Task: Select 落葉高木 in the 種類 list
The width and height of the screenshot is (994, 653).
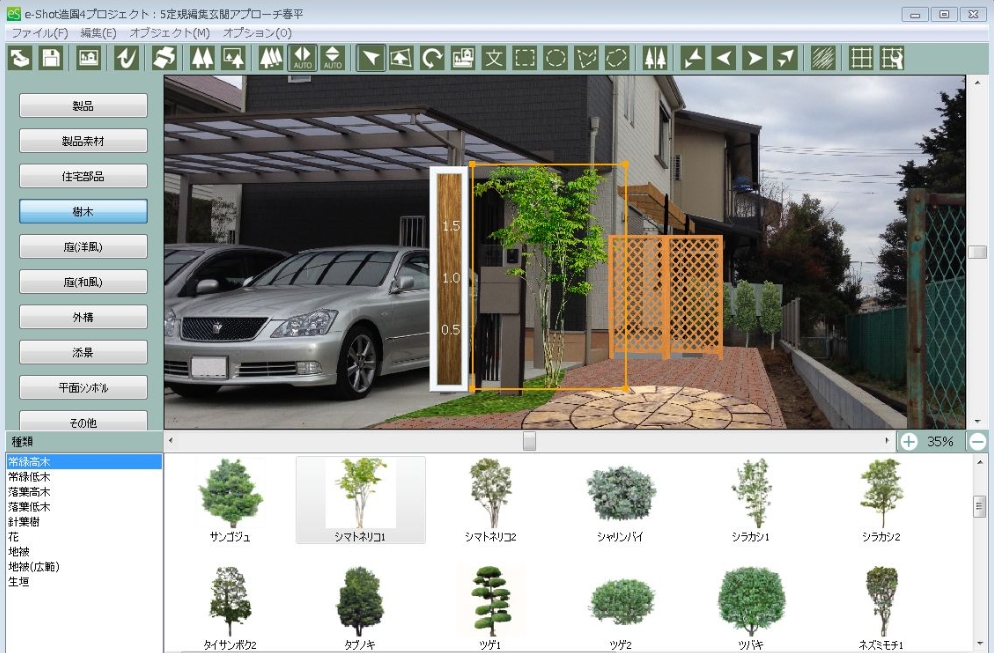Action: (x=29, y=492)
